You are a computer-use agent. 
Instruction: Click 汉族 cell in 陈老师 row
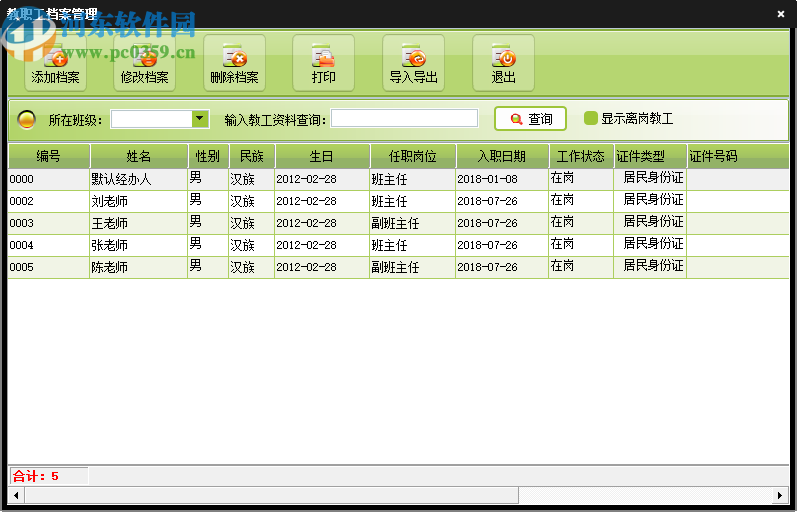point(251,267)
